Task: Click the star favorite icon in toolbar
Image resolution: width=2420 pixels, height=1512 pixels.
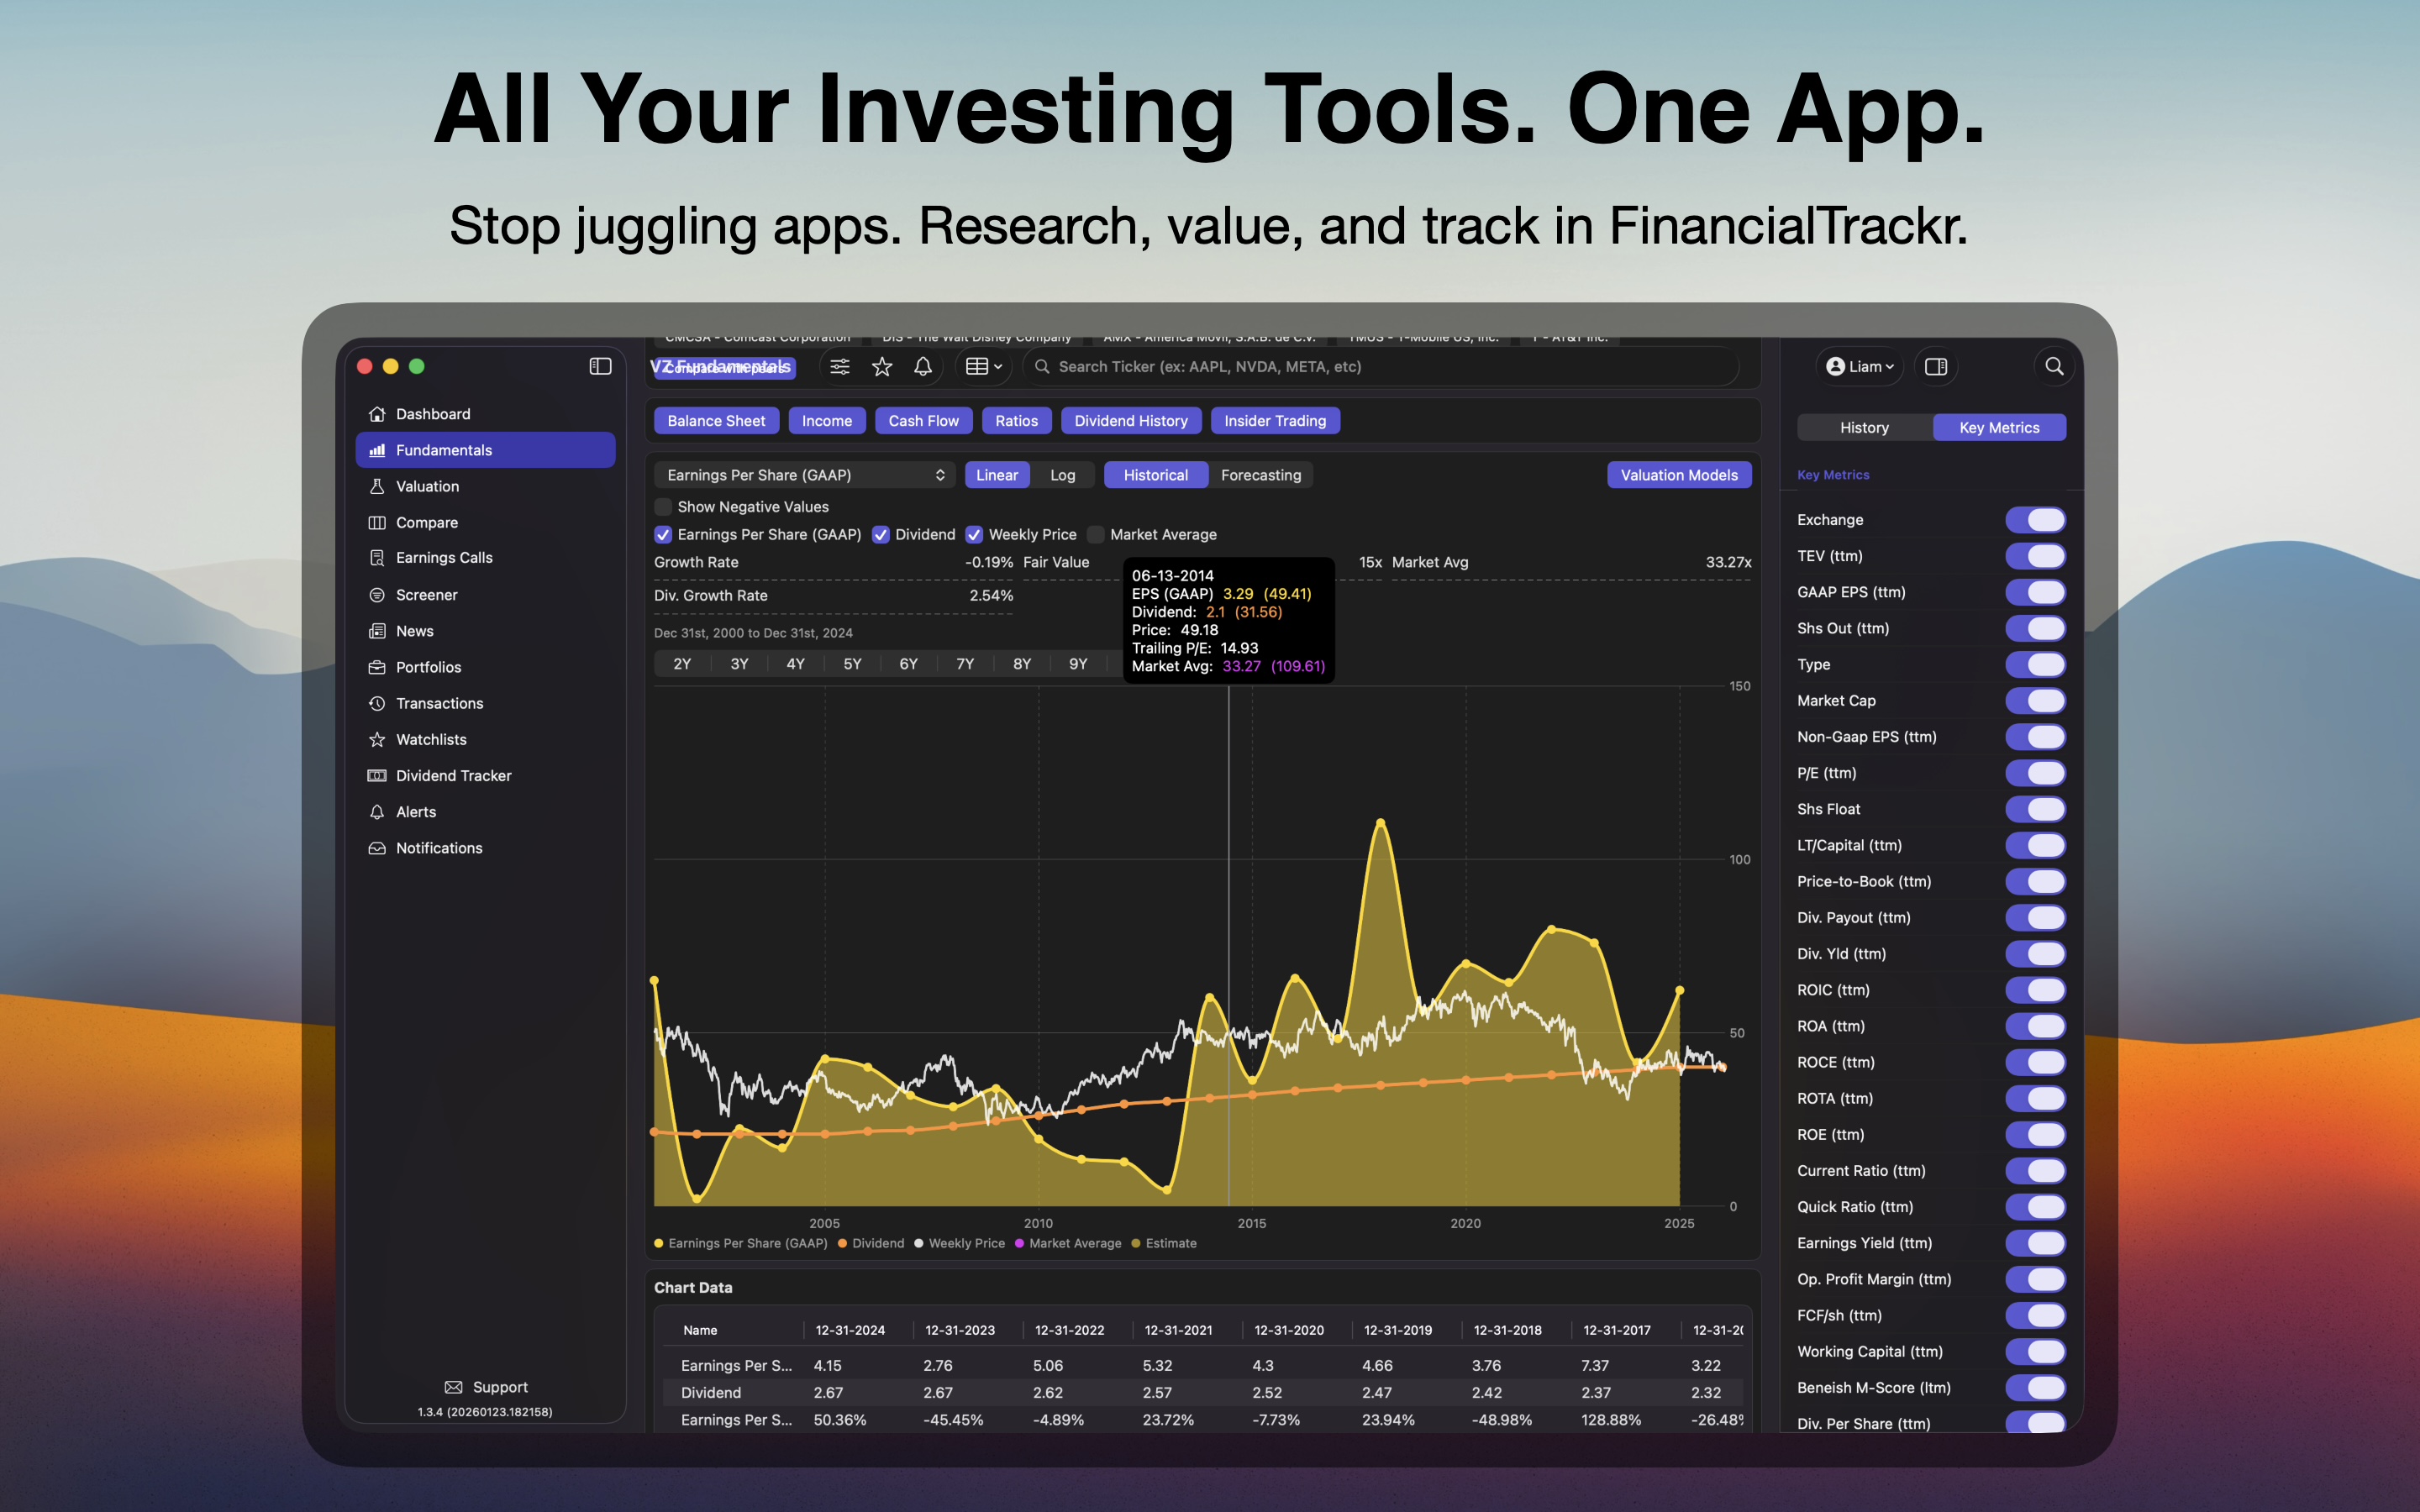Action: (882, 367)
